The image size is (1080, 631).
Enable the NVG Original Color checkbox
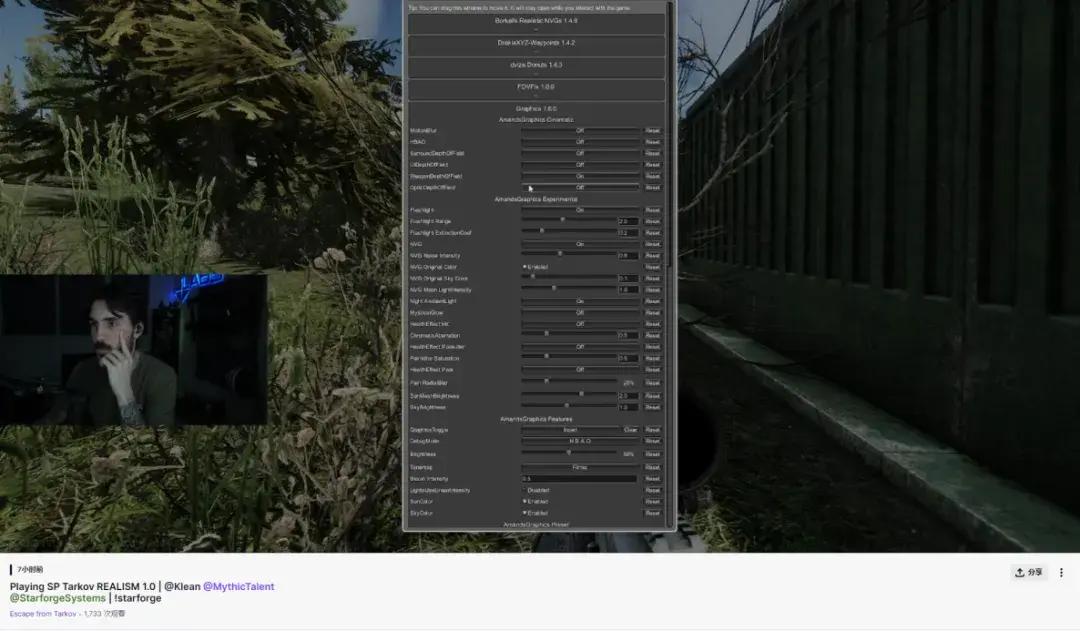[x=525, y=267]
